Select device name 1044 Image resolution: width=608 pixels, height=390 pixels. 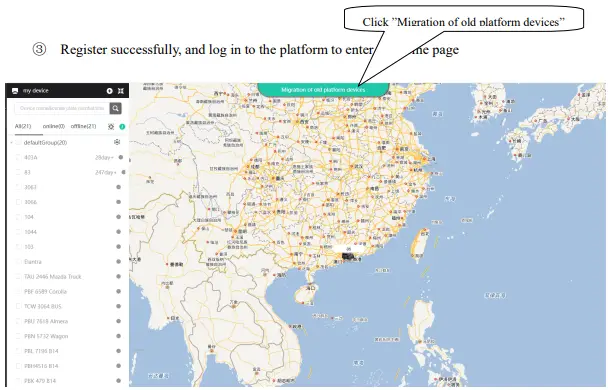pos(30,232)
